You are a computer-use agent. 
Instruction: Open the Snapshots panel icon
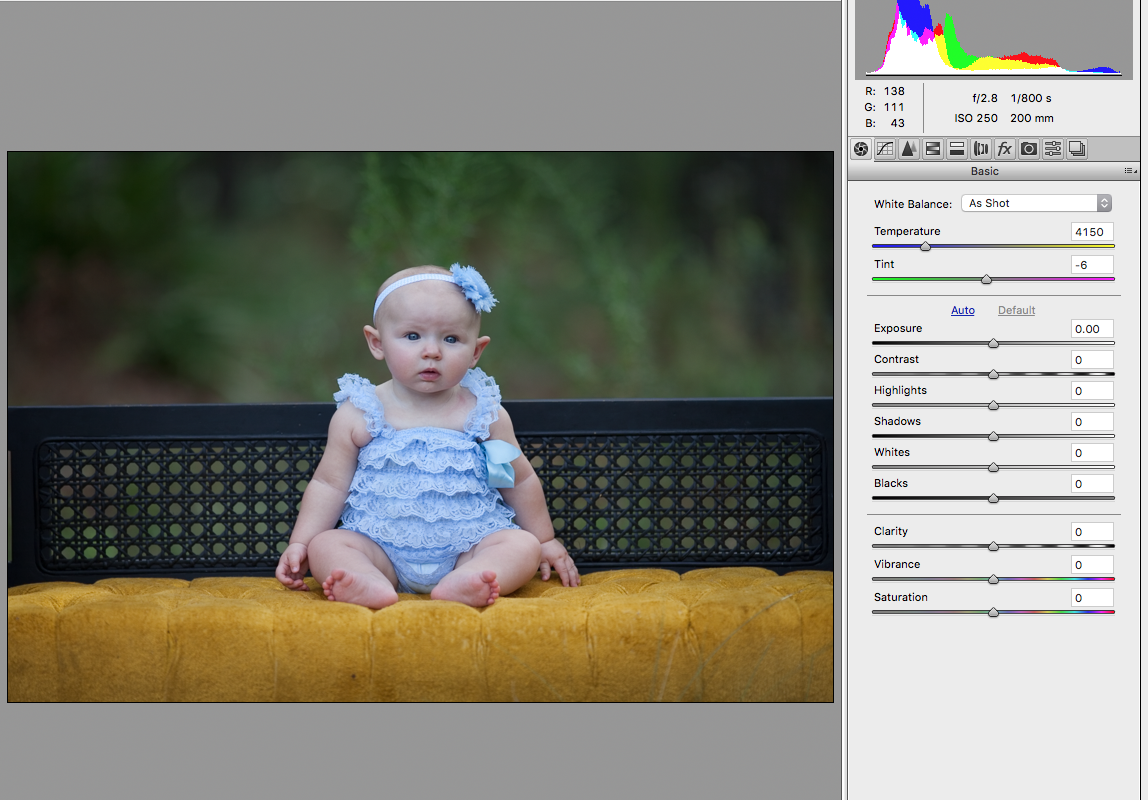pyautogui.click(x=1077, y=149)
